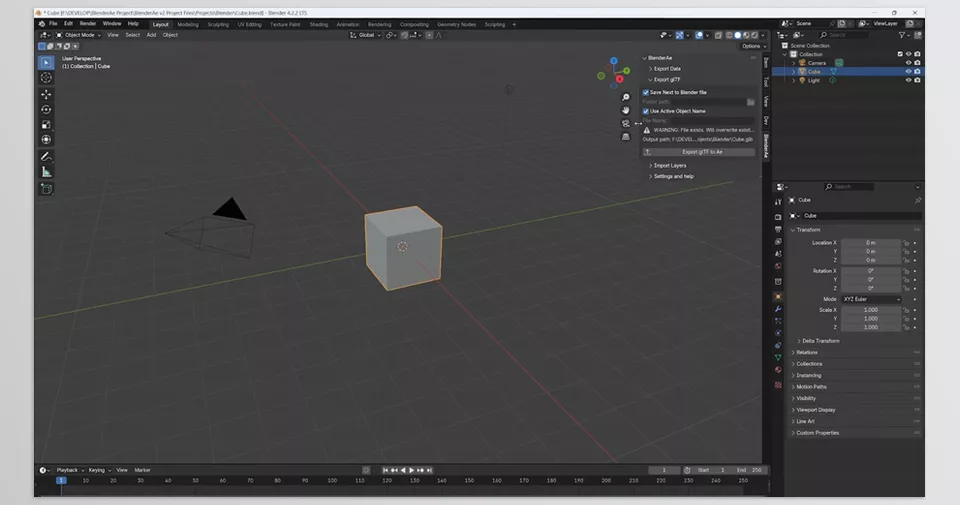This screenshot has width=960, height=505.
Task: Click the viewport pan hand icon
Action: point(625,110)
